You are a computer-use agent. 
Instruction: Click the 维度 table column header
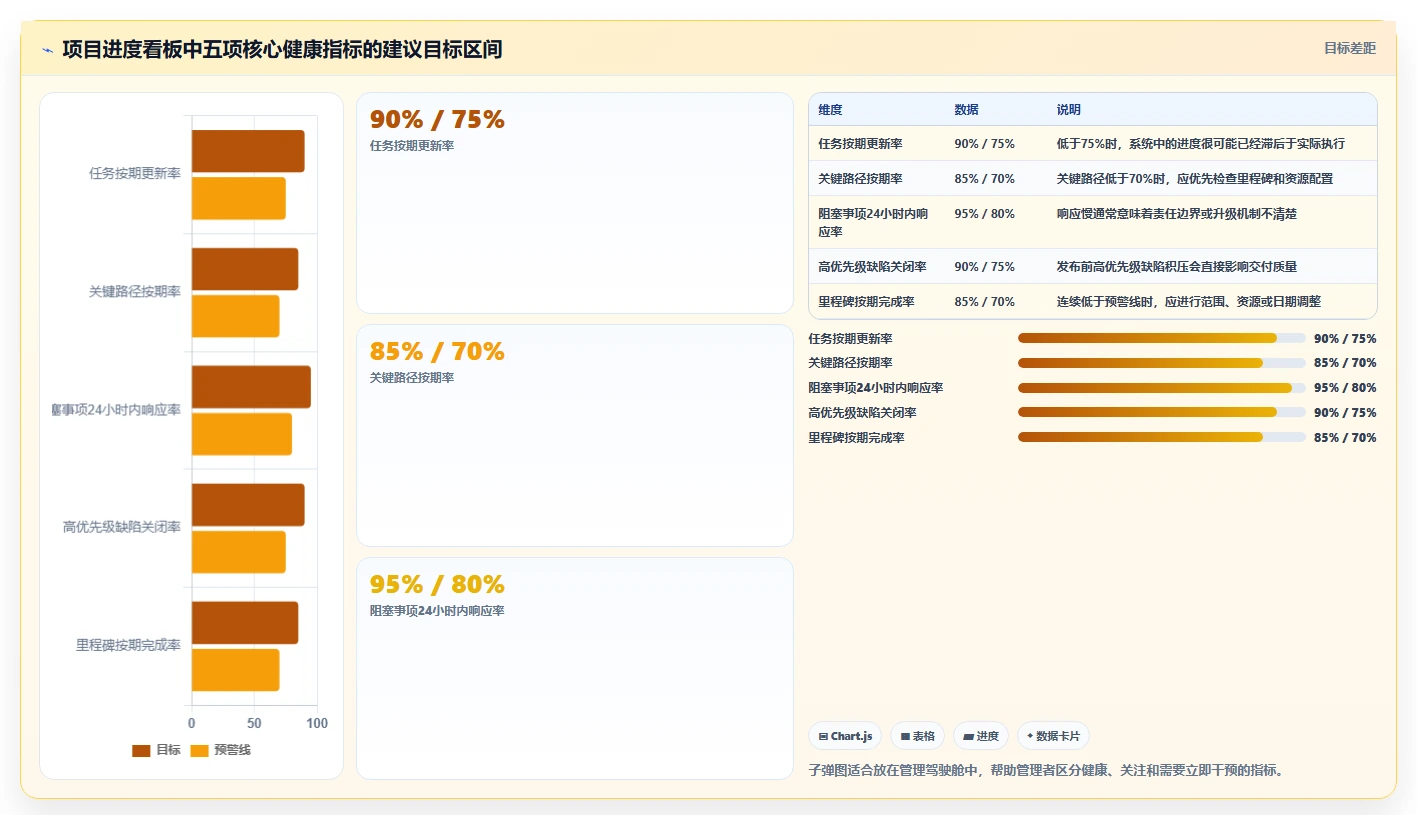coord(830,110)
